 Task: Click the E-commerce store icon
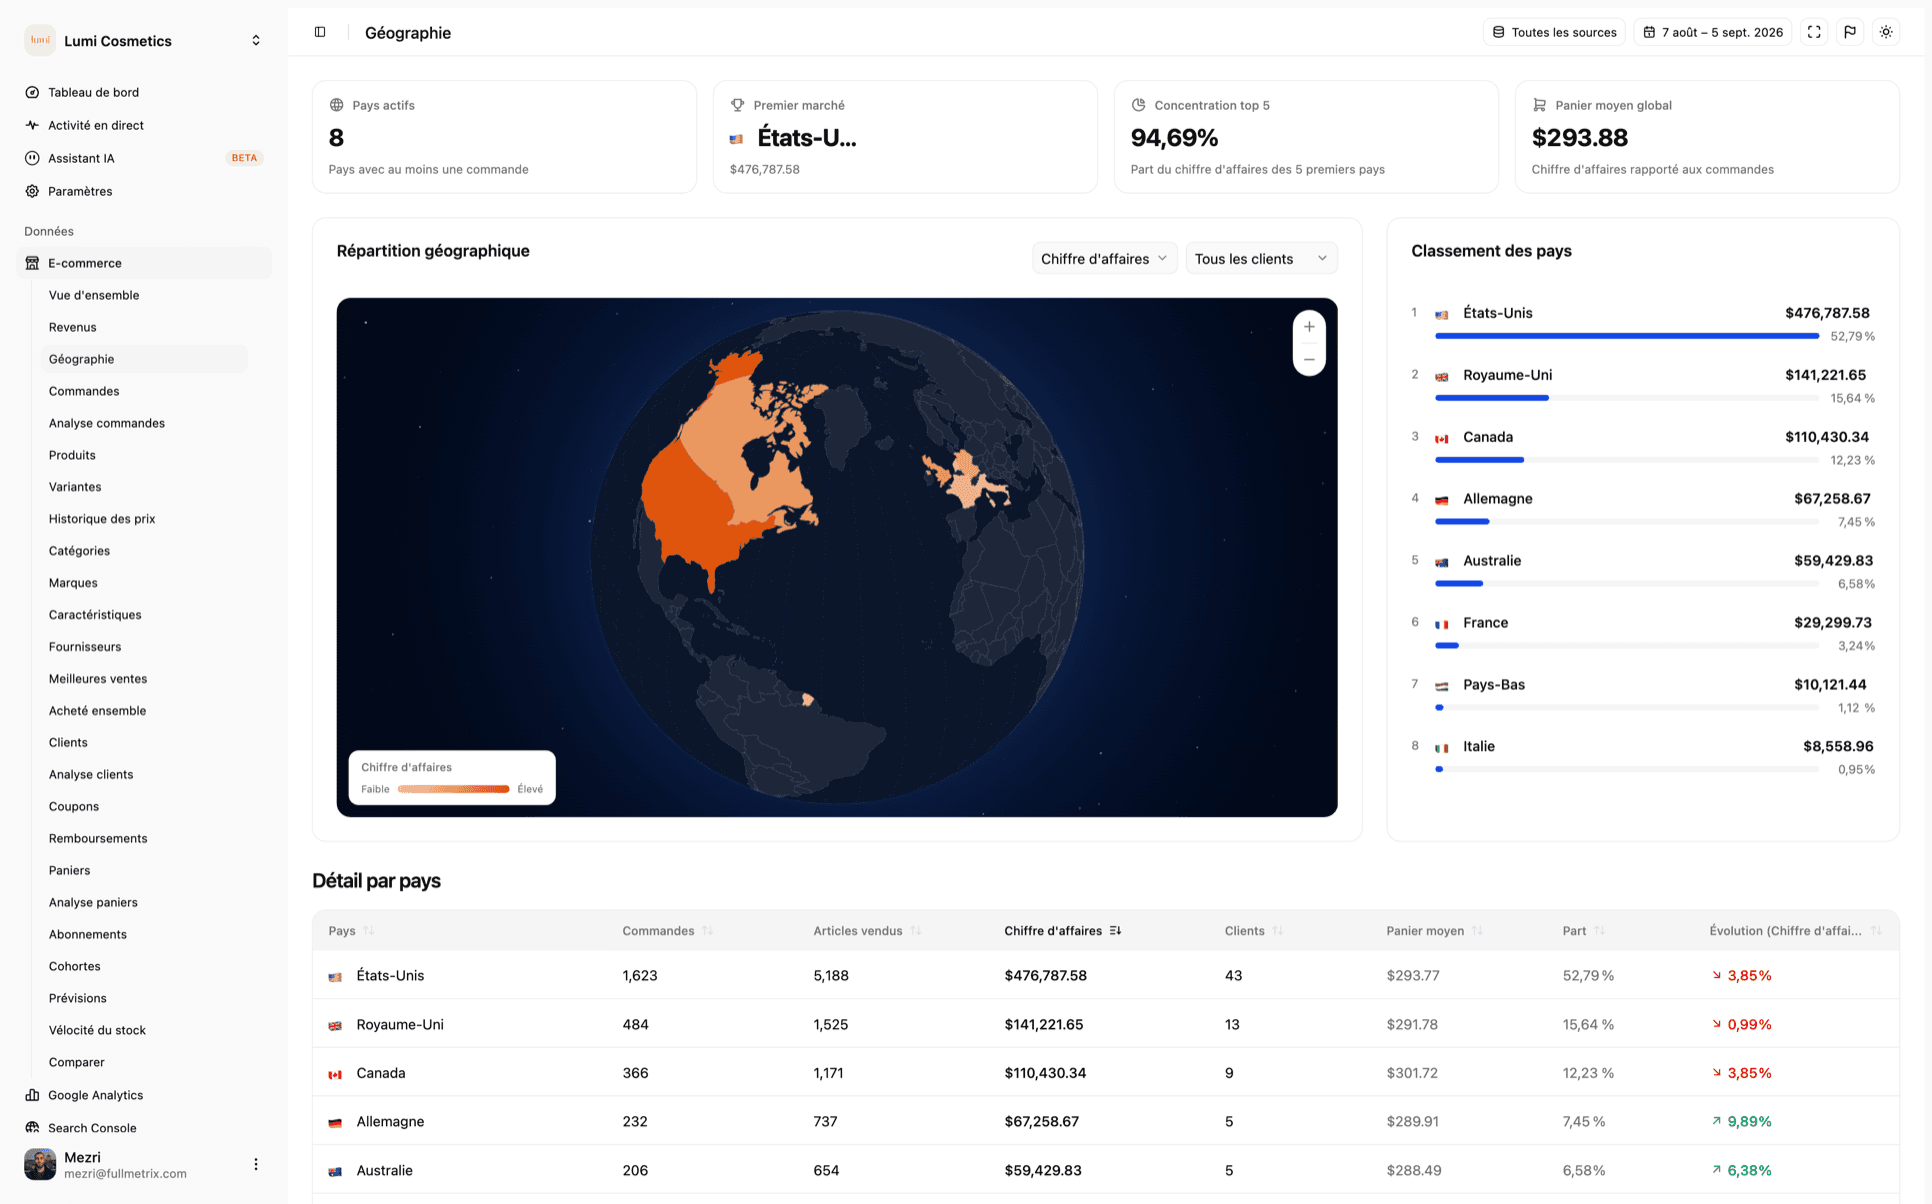pyautogui.click(x=32, y=263)
